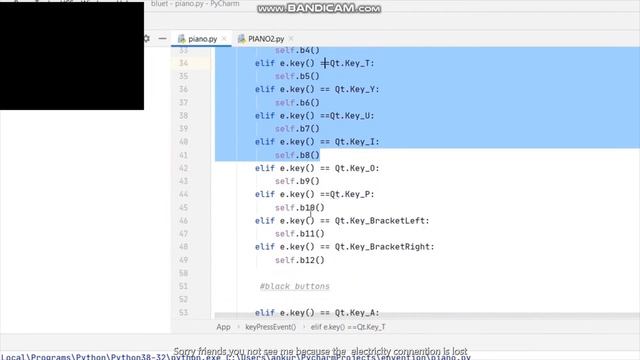Click the self.b9() call
Image resolution: width=640 pixels, height=360 pixels.
[x=297, y=181]
